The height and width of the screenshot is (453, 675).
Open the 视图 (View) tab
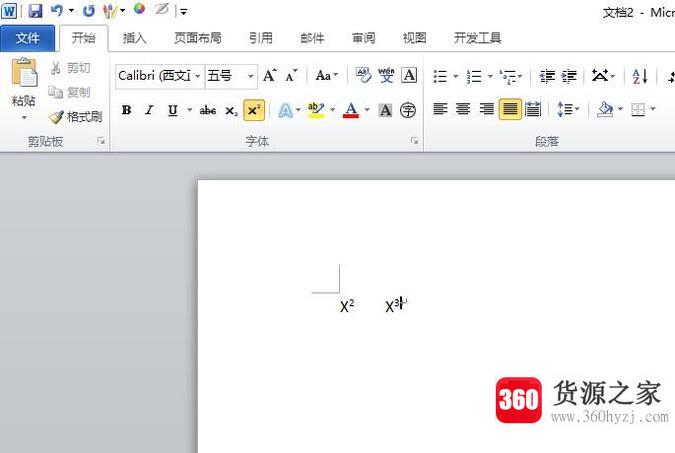point(415,38)
